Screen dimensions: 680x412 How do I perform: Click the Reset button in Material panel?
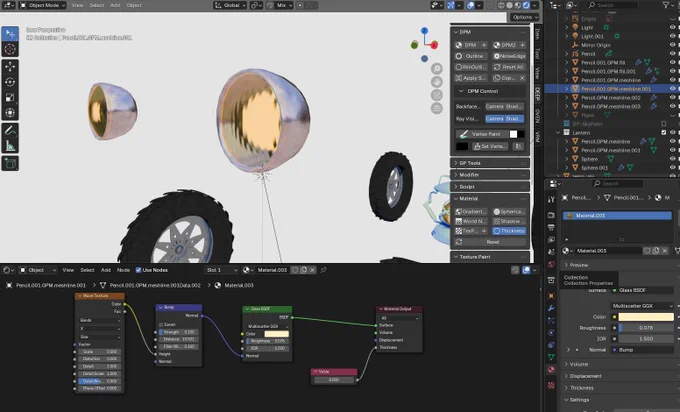point(490,242)
